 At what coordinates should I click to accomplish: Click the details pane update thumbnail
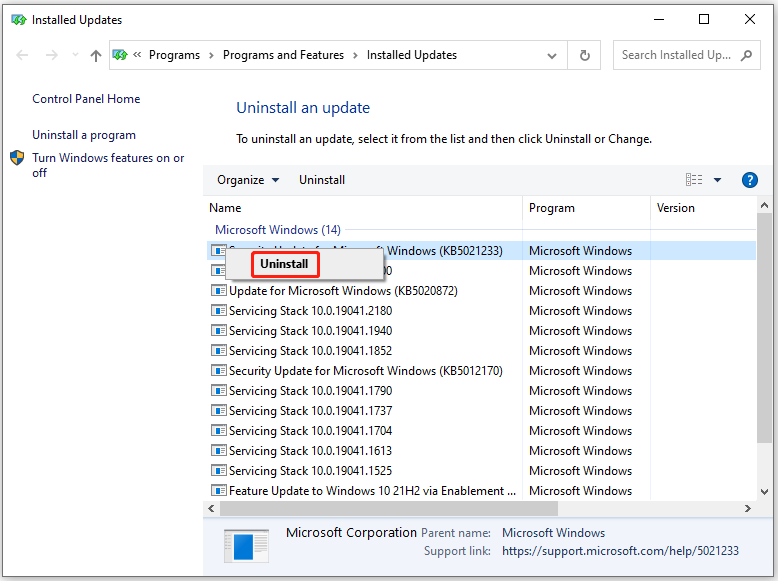click(x=246, y=546)
